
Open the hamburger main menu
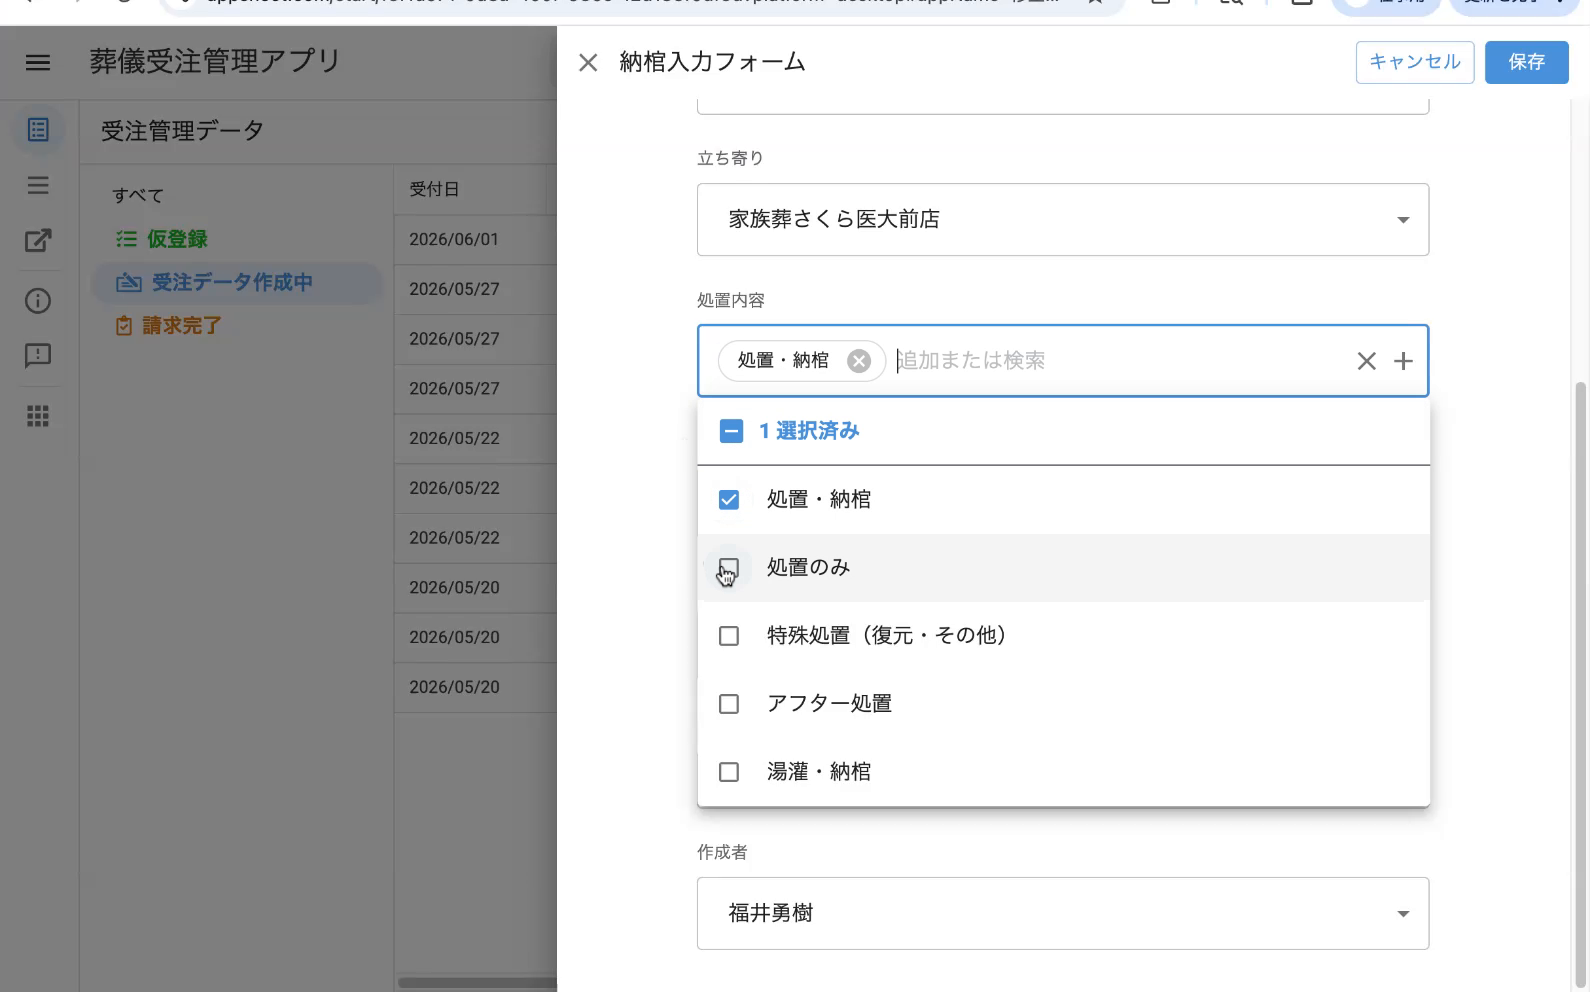pyautogui.click(x=38, y=62)
